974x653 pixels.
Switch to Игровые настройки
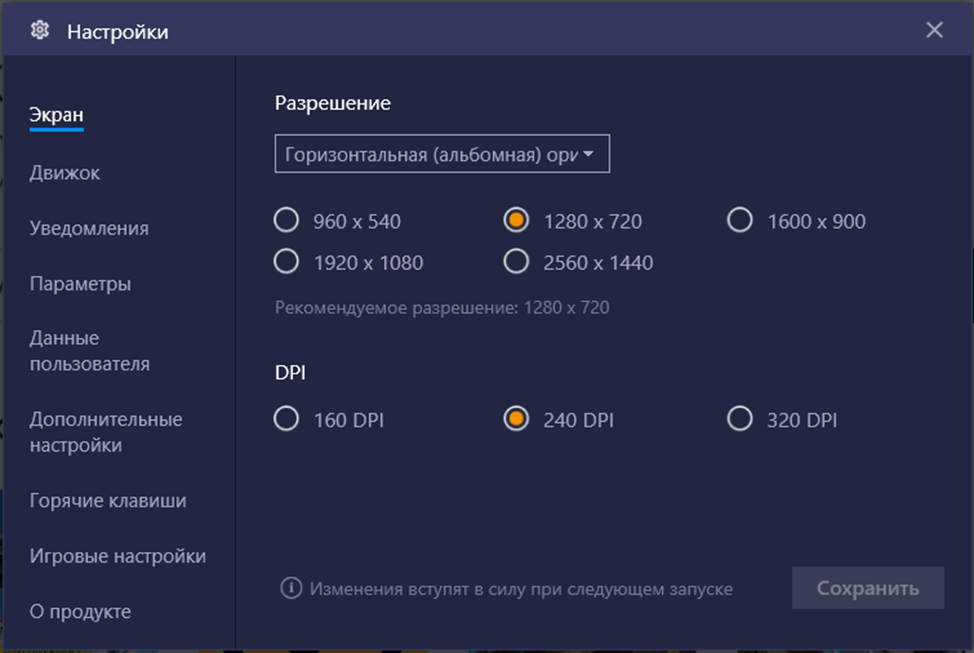118,556
